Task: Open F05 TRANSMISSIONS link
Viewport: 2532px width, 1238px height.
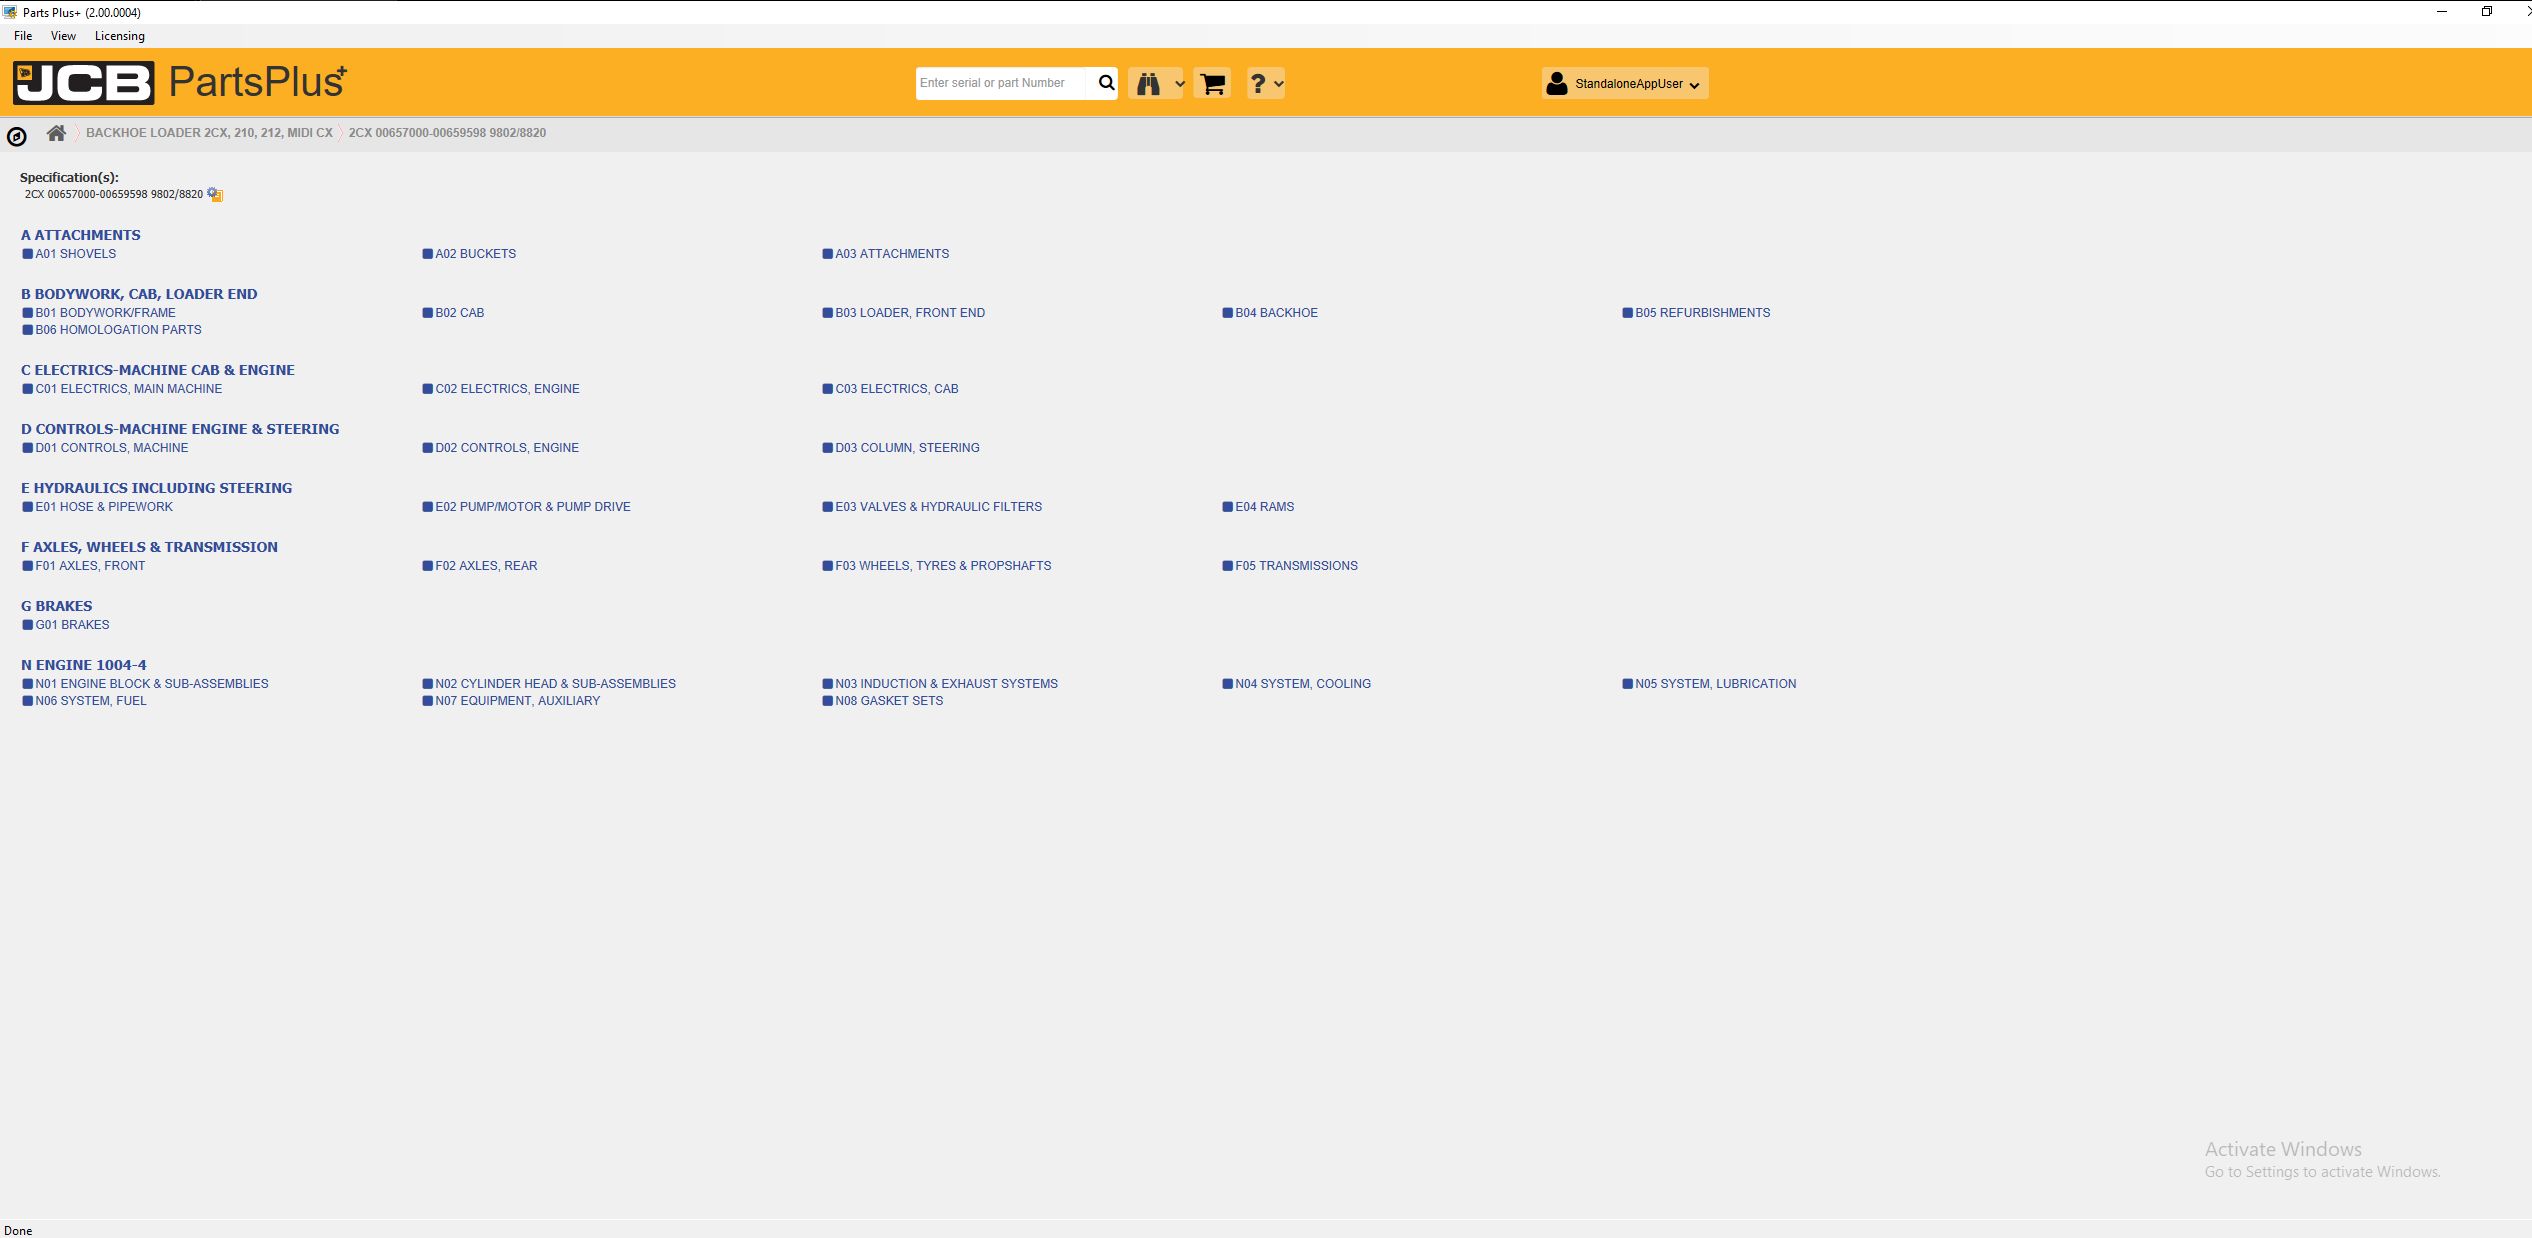Action: pyautogui.click(x=1296, y=566)
